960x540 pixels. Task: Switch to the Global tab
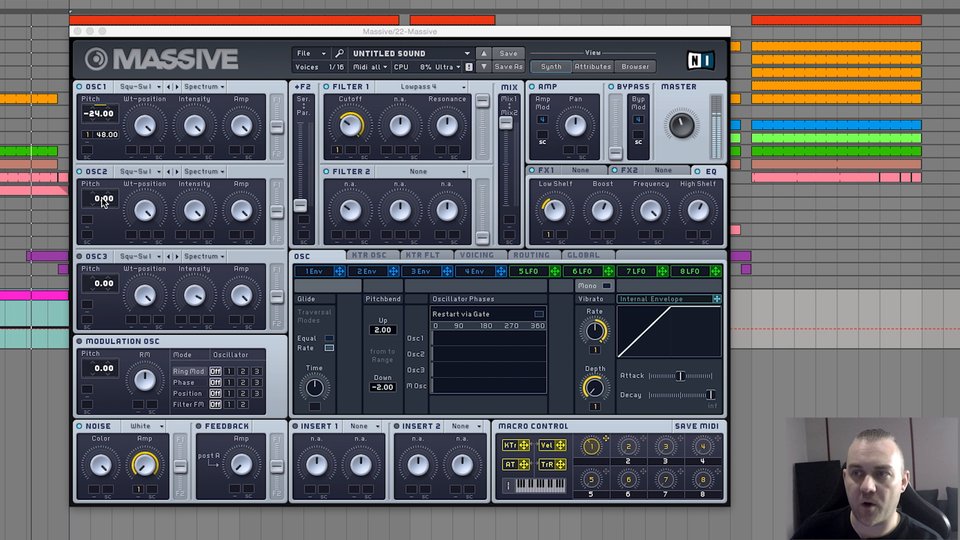(x=583, y=255)
